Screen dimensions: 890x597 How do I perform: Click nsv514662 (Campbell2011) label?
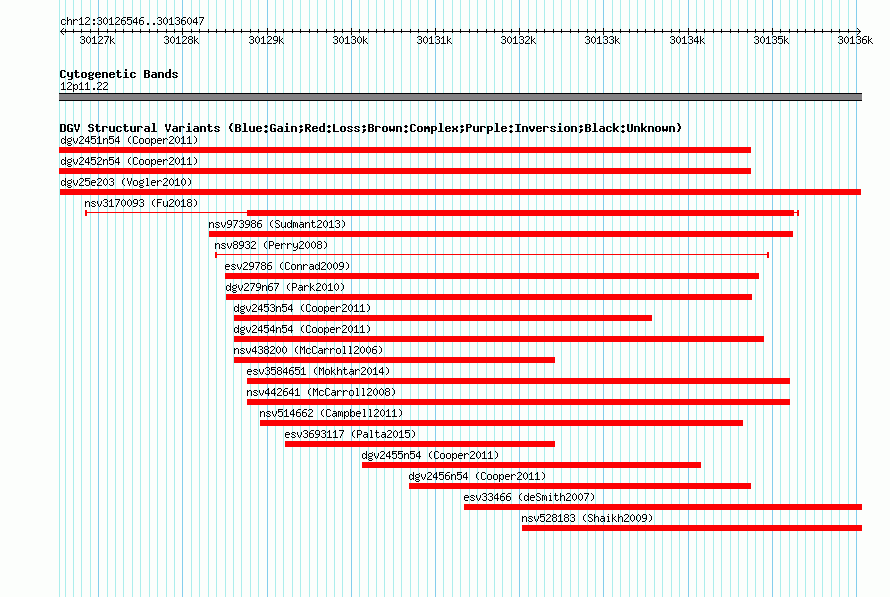tap(331, 413)
